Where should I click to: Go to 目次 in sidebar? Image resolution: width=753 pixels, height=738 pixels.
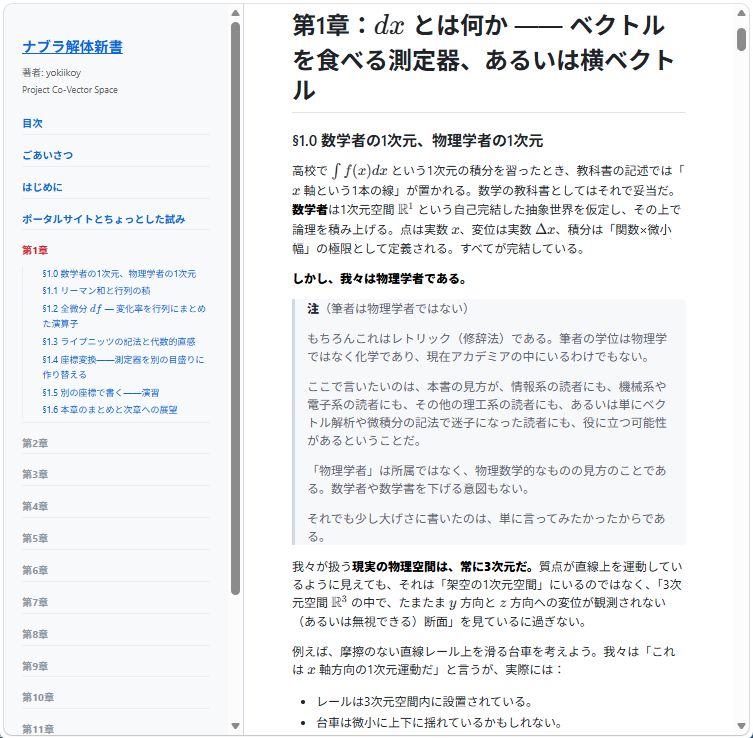tap(32, 123)
